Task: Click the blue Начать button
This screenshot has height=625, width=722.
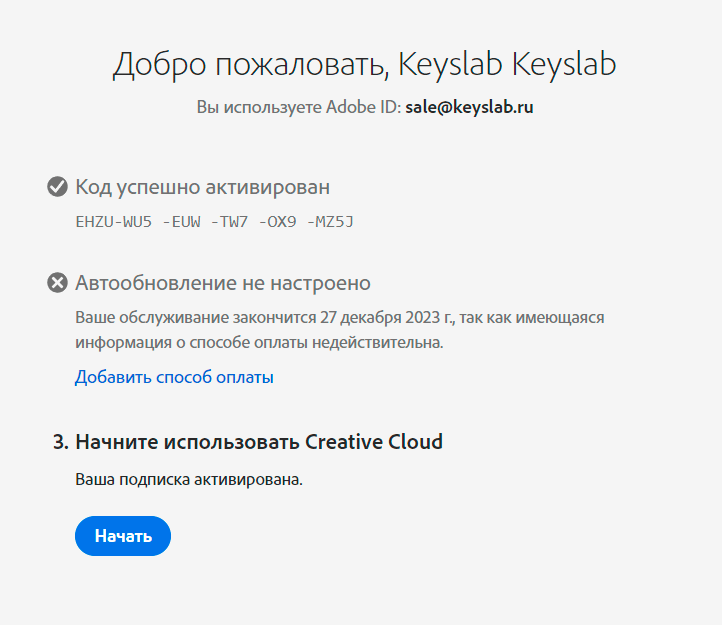Action: click(123, 536)
